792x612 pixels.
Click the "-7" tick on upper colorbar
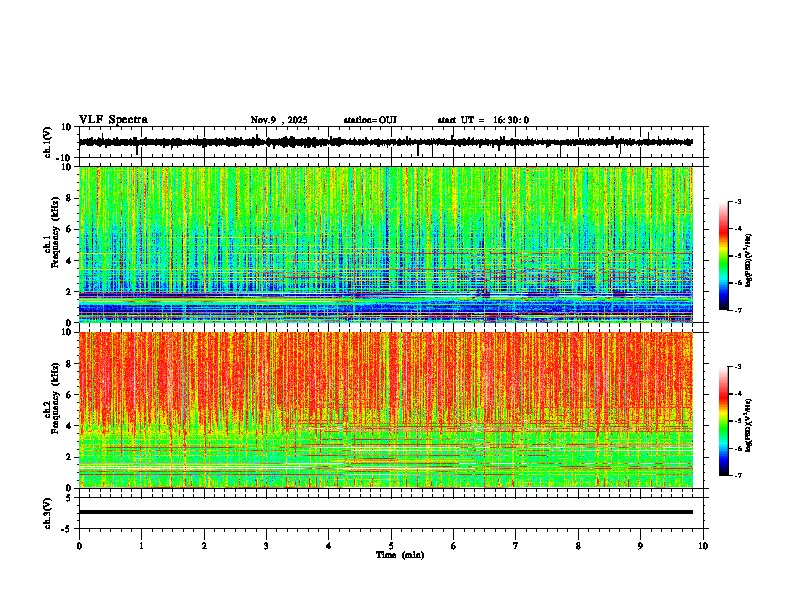[737, 311]
